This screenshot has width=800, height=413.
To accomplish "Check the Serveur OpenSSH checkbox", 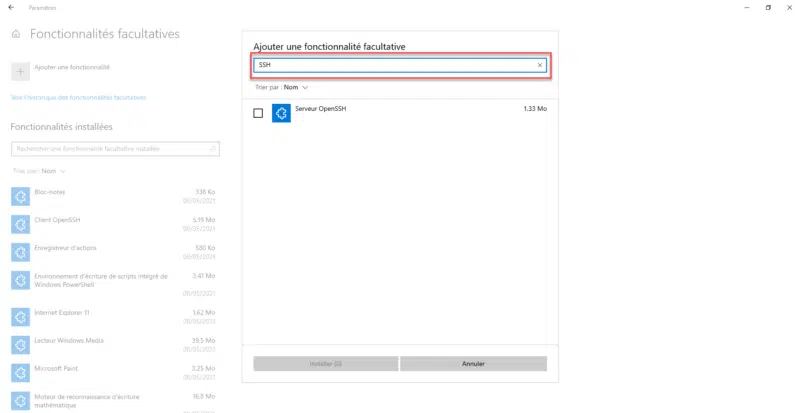I will pyautogui.click(x=258, y=113).
